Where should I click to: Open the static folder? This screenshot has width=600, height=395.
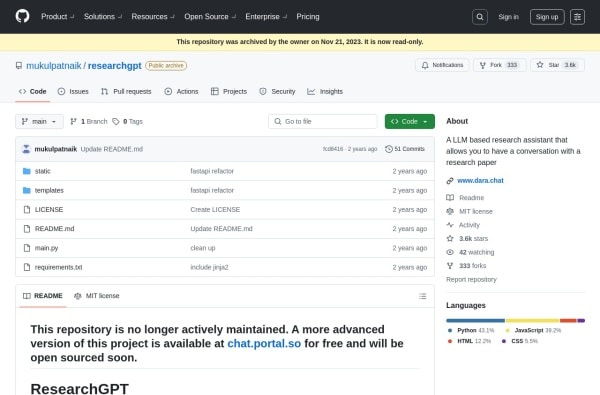42,171
